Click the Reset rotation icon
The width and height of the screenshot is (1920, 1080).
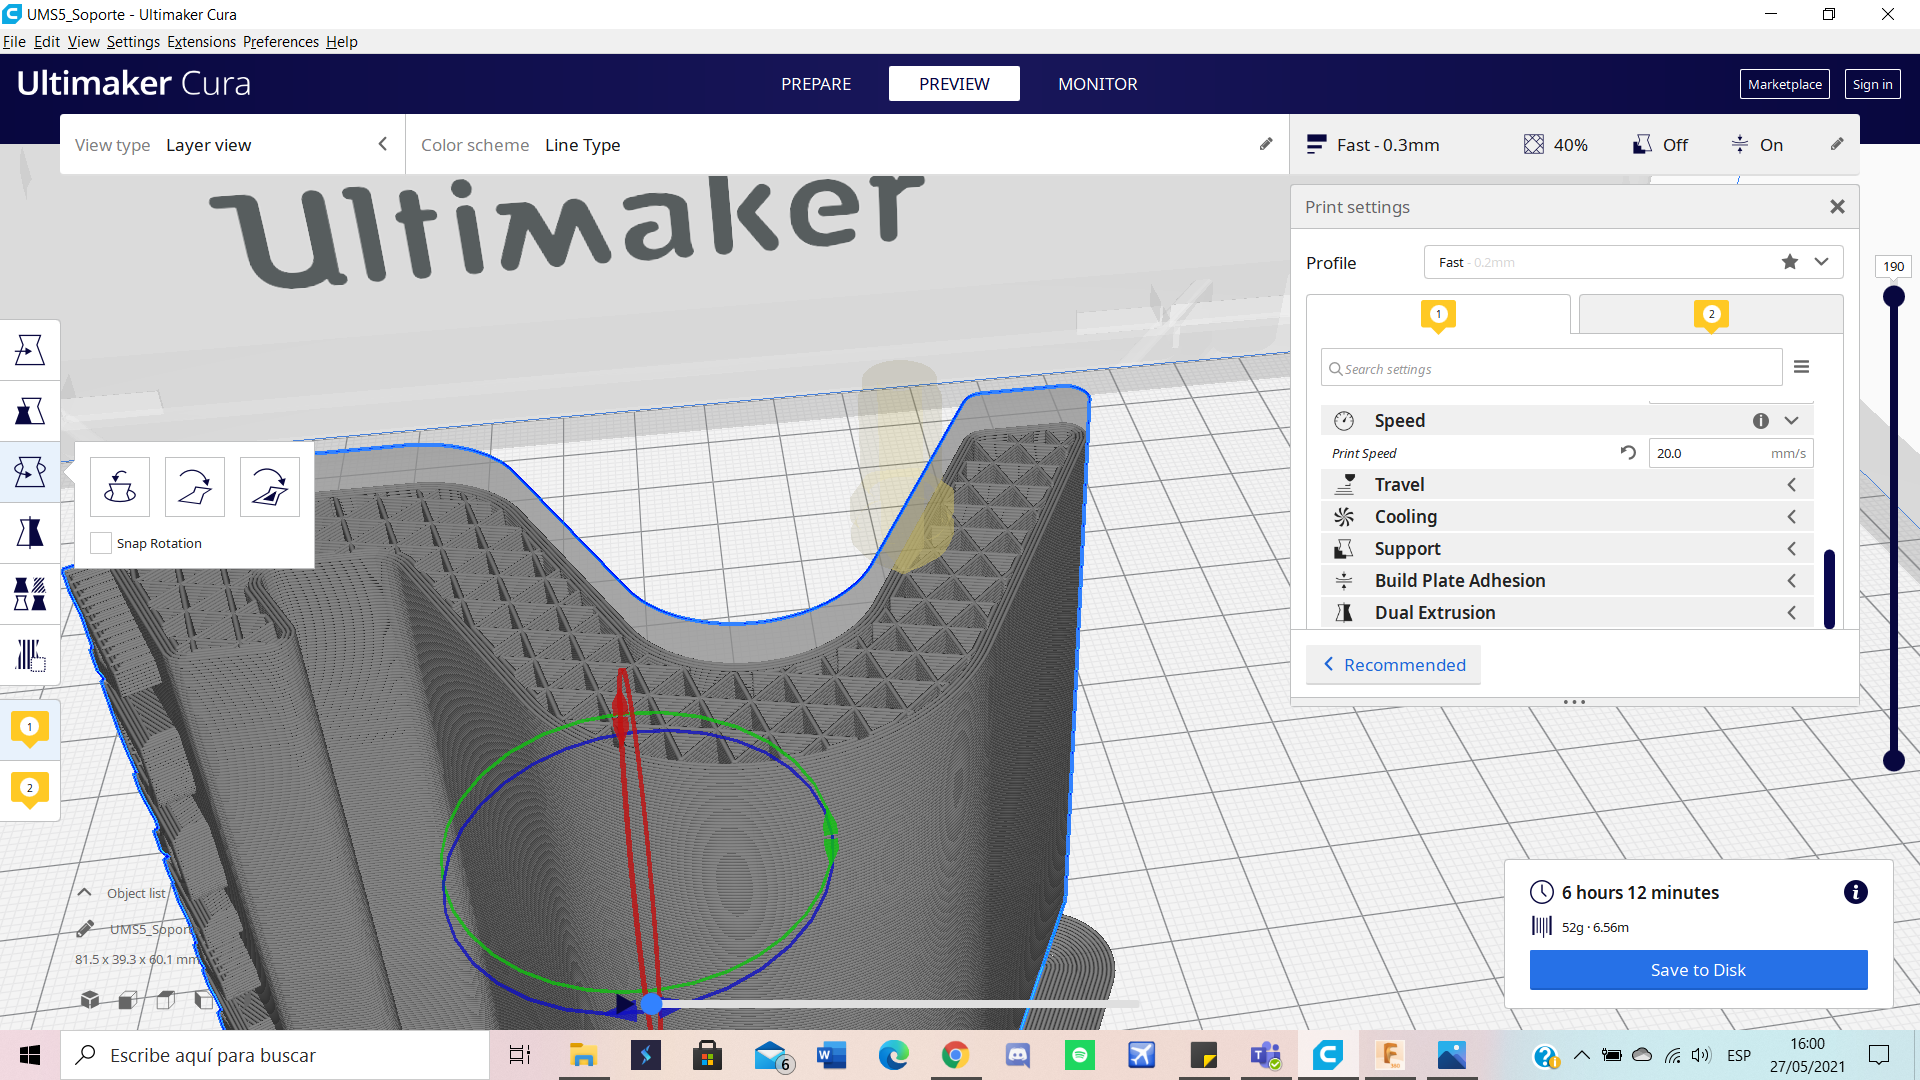(120, 487)
